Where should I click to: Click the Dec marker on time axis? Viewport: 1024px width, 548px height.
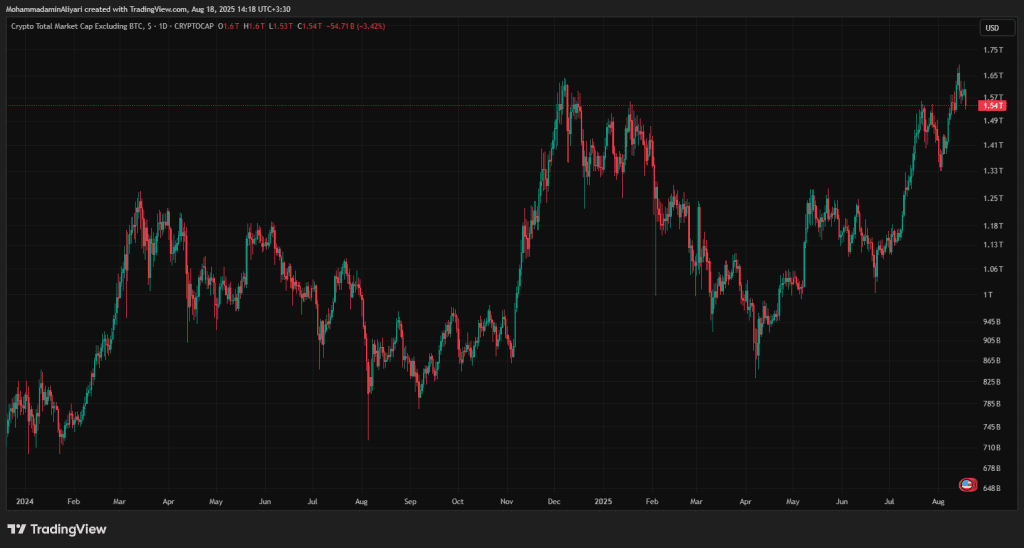[553, 499]
